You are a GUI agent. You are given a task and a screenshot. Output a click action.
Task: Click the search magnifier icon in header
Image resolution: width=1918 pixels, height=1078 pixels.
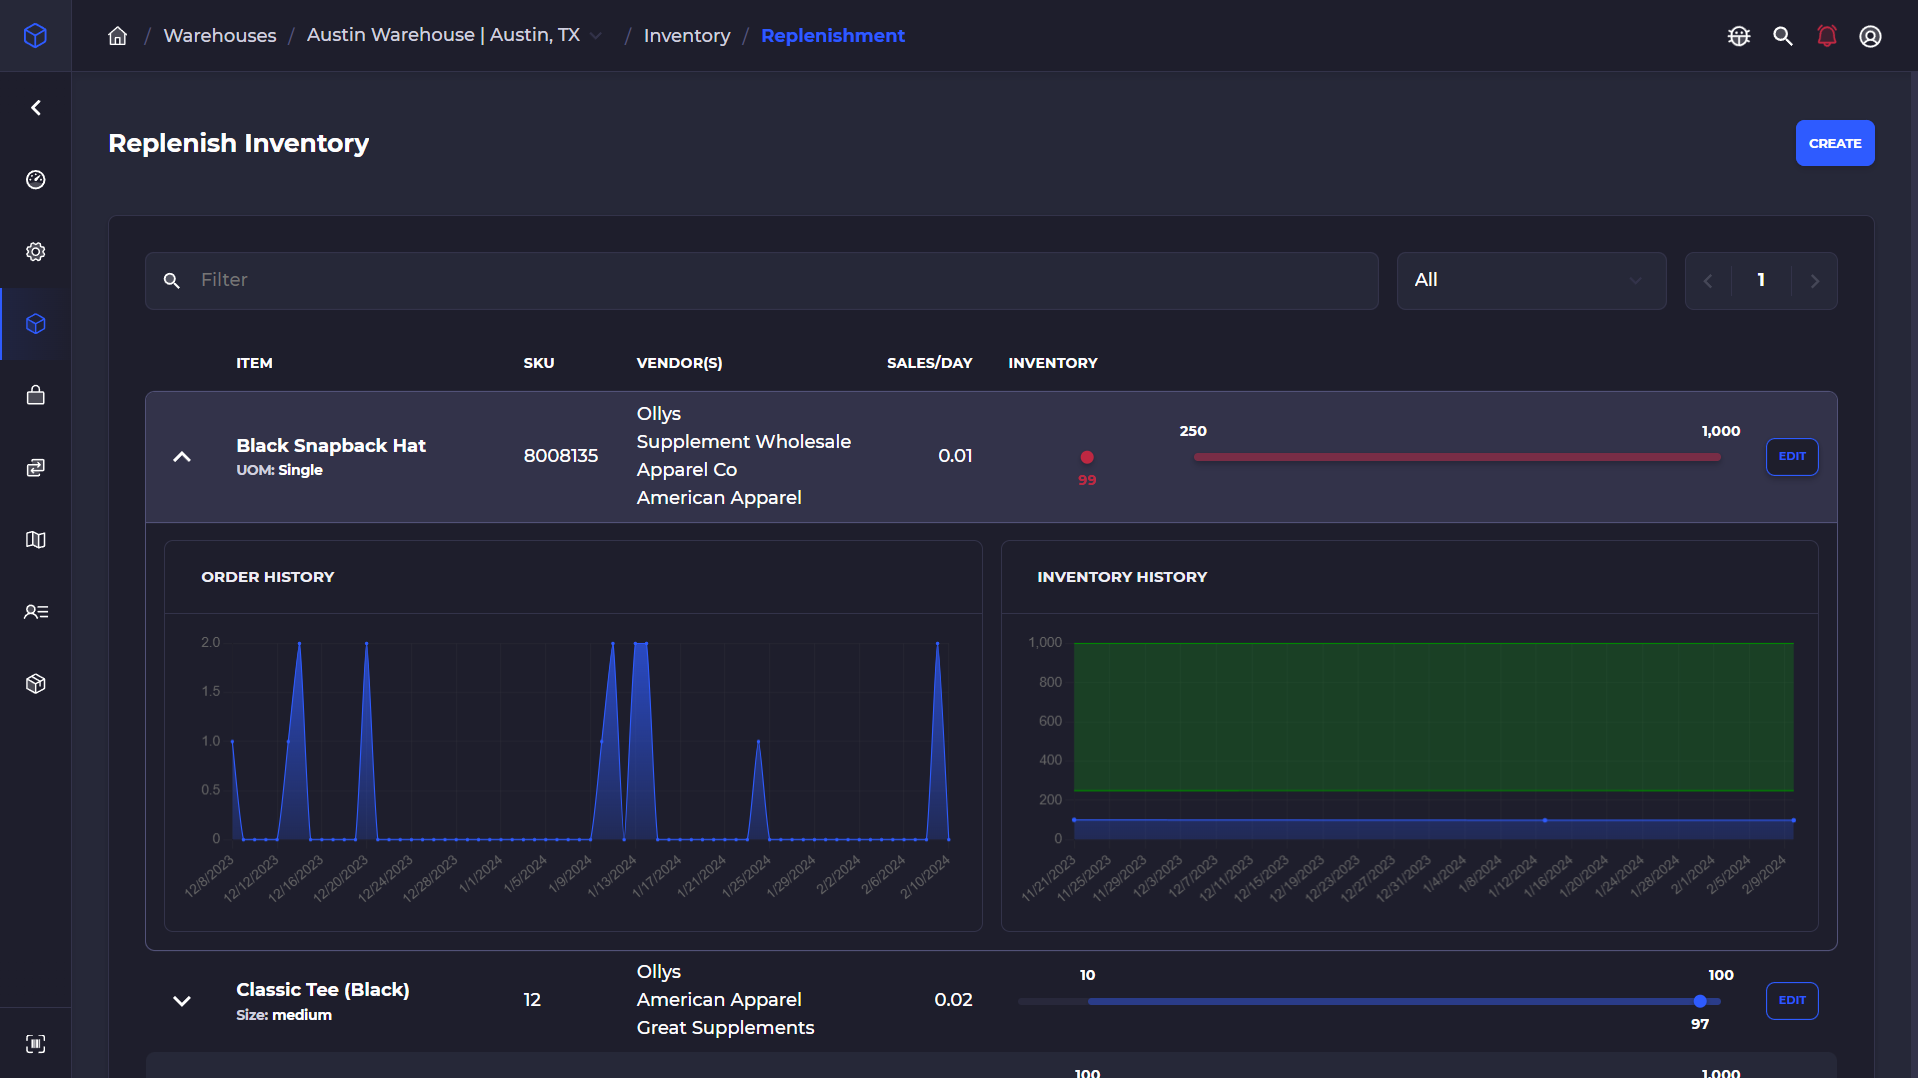[1783, 36]
